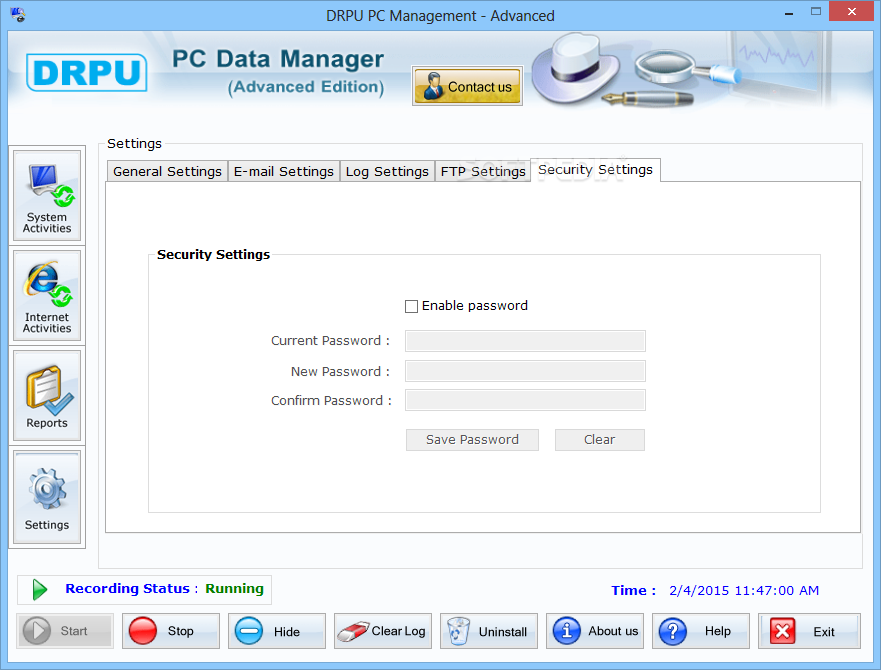Open Help with the question mark button
This screenshot has height=670, width=881.
coord(701,631)
